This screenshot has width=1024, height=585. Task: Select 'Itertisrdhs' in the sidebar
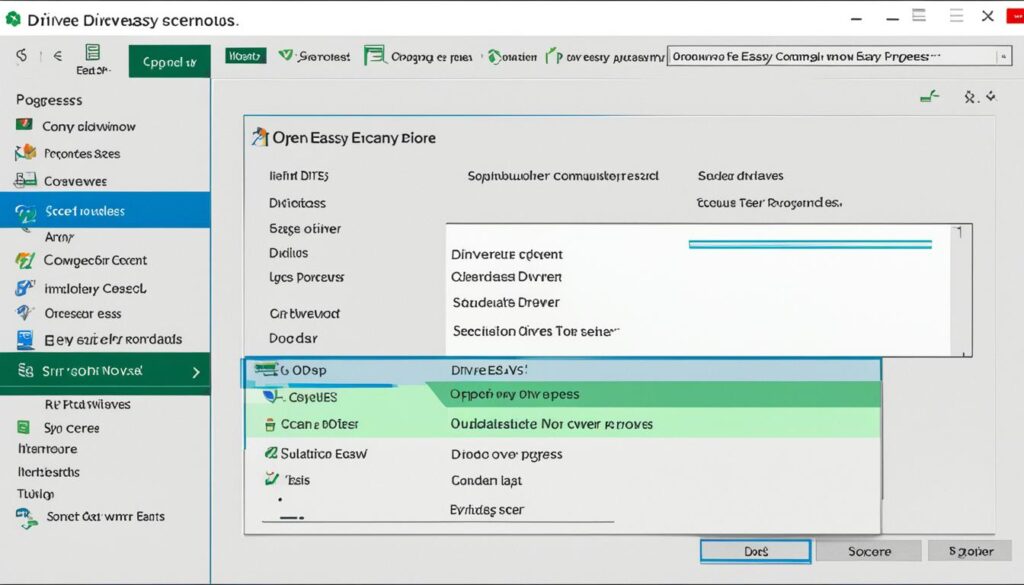tap(48, 471)
